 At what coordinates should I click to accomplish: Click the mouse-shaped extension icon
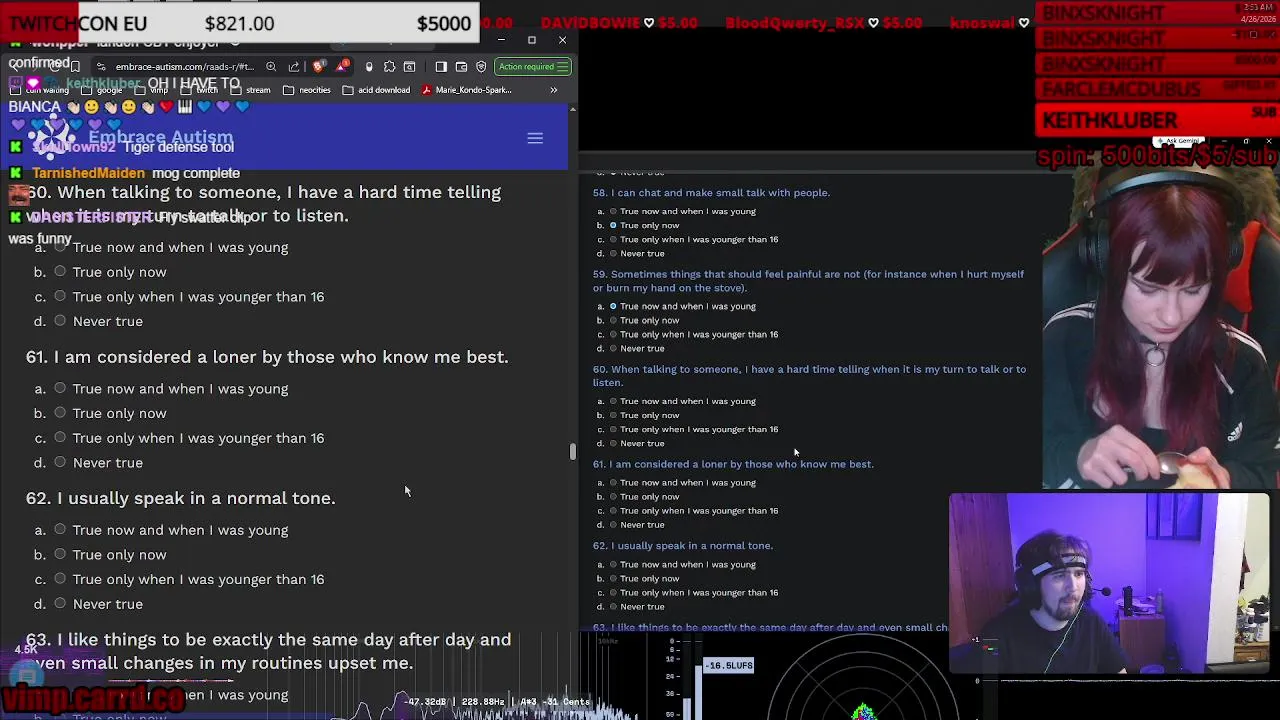(x=369, y=67)
